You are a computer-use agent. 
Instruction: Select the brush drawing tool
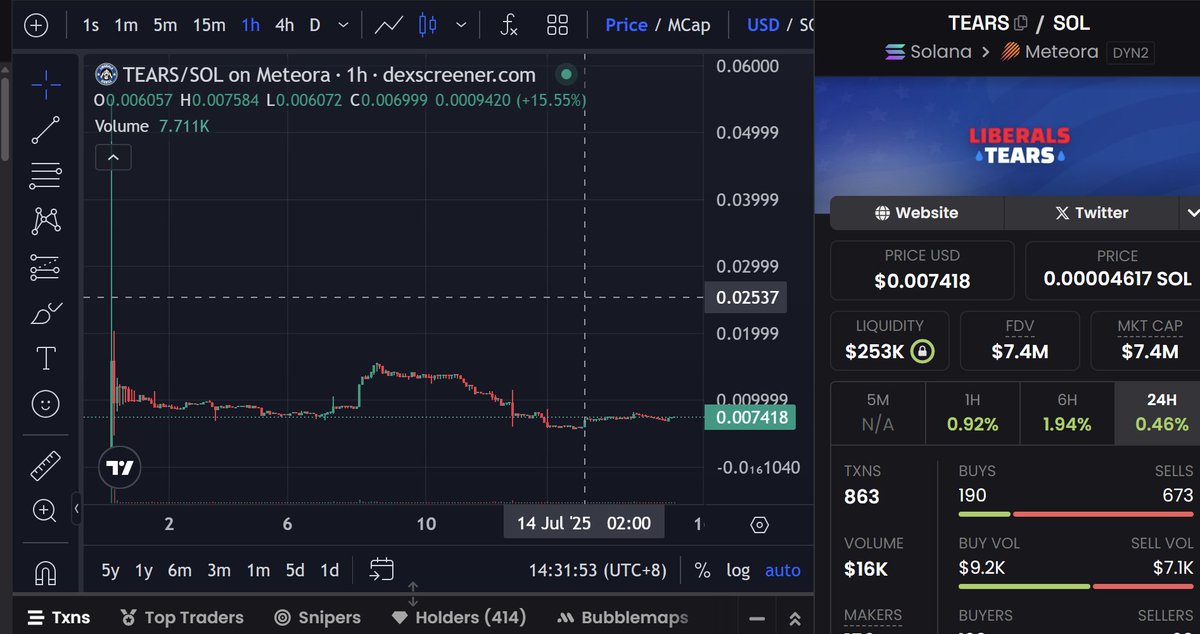pos(46,313)
